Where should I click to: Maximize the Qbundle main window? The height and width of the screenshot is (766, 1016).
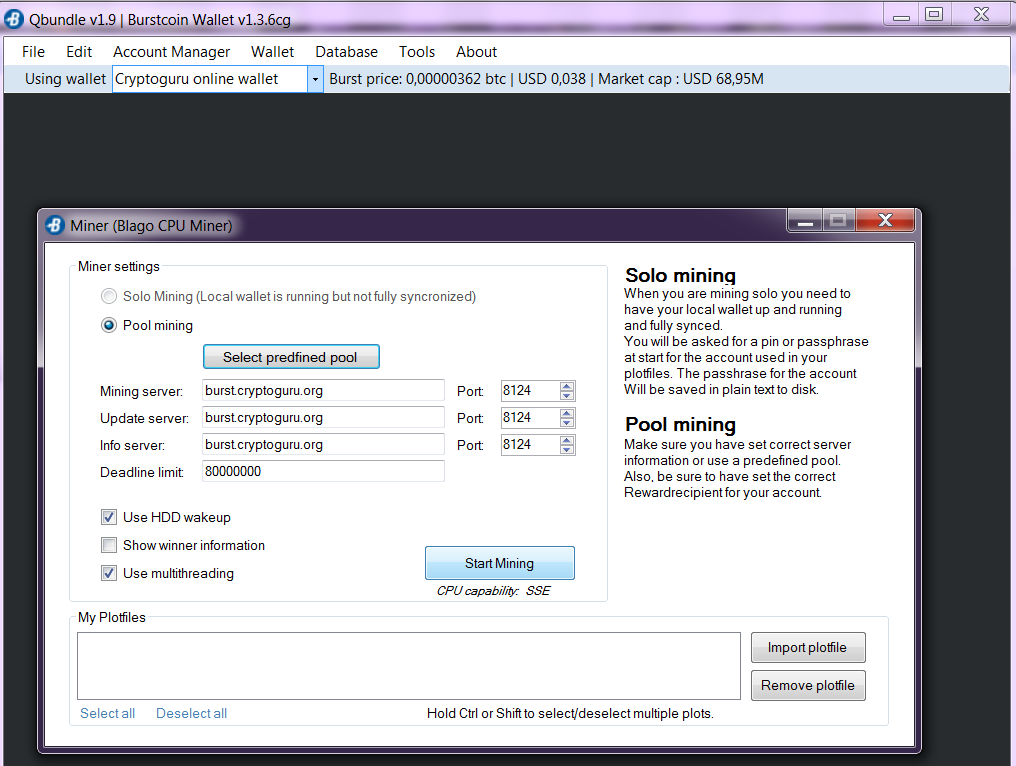pyautogui.click(x=934, y=14)
